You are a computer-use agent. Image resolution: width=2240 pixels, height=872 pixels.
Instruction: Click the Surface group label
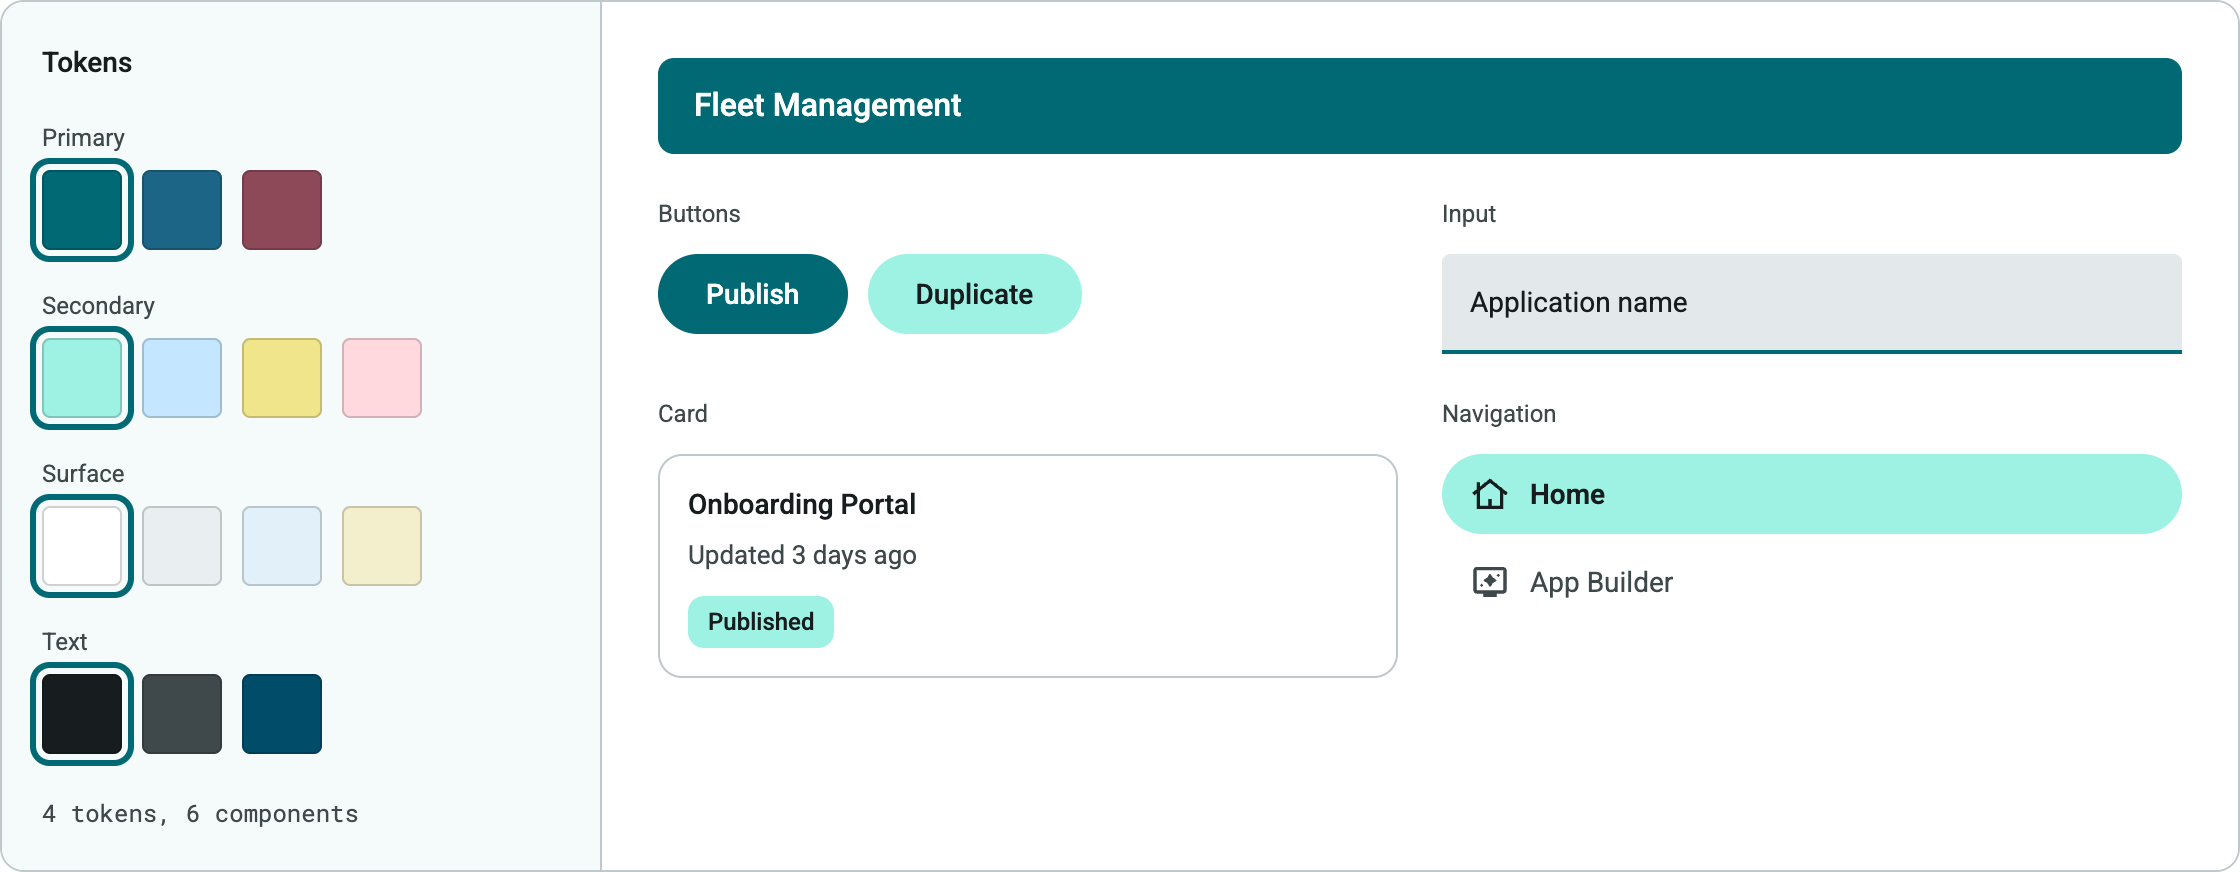pos(83,474)
